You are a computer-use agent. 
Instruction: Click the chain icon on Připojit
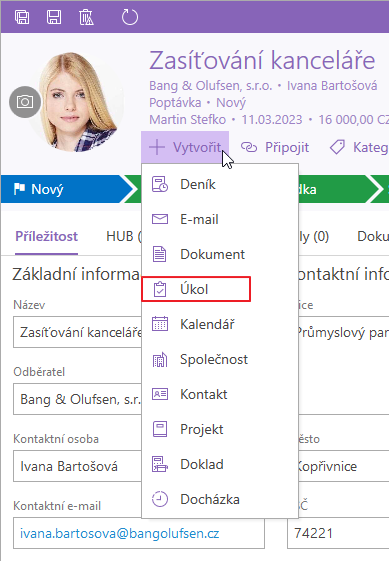[249, 147]
